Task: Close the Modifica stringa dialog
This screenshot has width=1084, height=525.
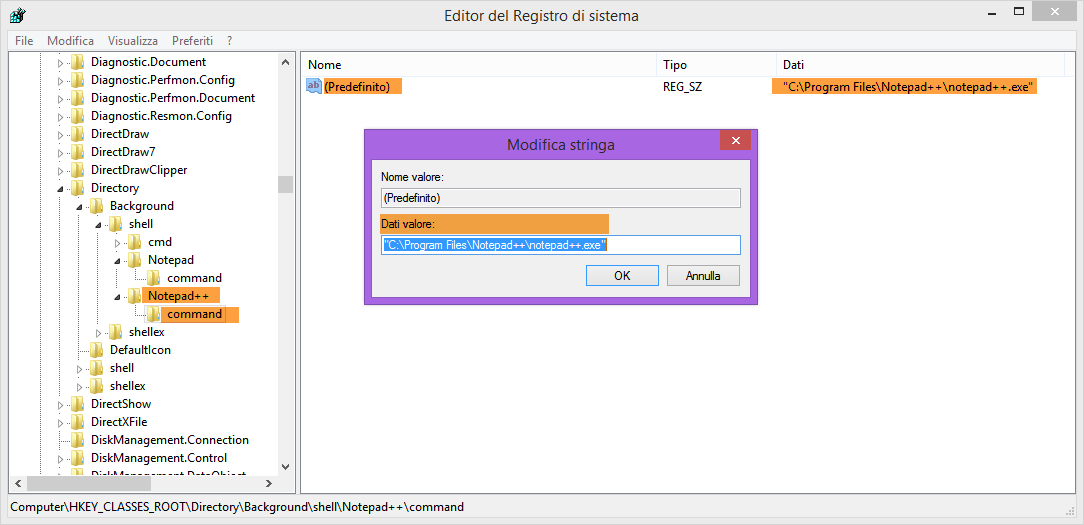Action: pos(736,140)
